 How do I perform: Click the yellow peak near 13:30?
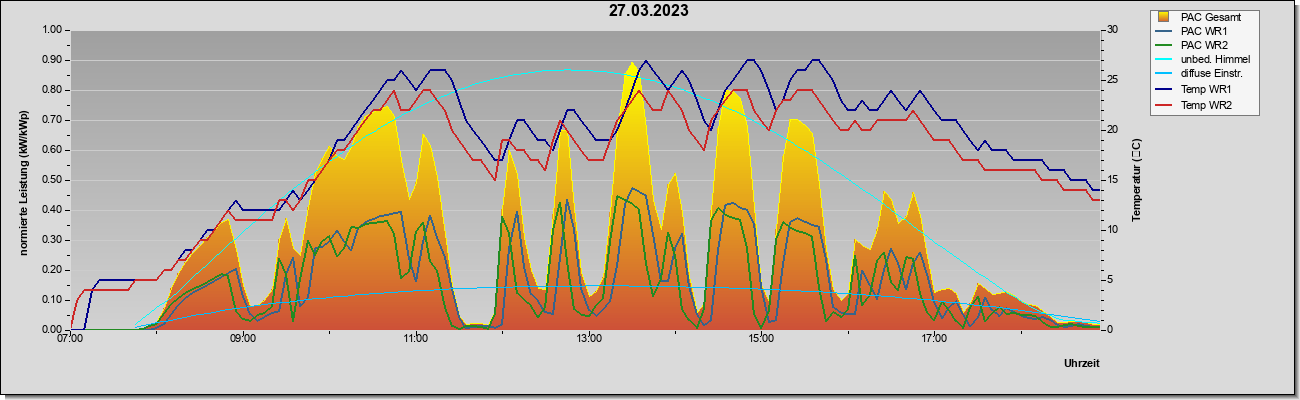click(x=631, y=68)
